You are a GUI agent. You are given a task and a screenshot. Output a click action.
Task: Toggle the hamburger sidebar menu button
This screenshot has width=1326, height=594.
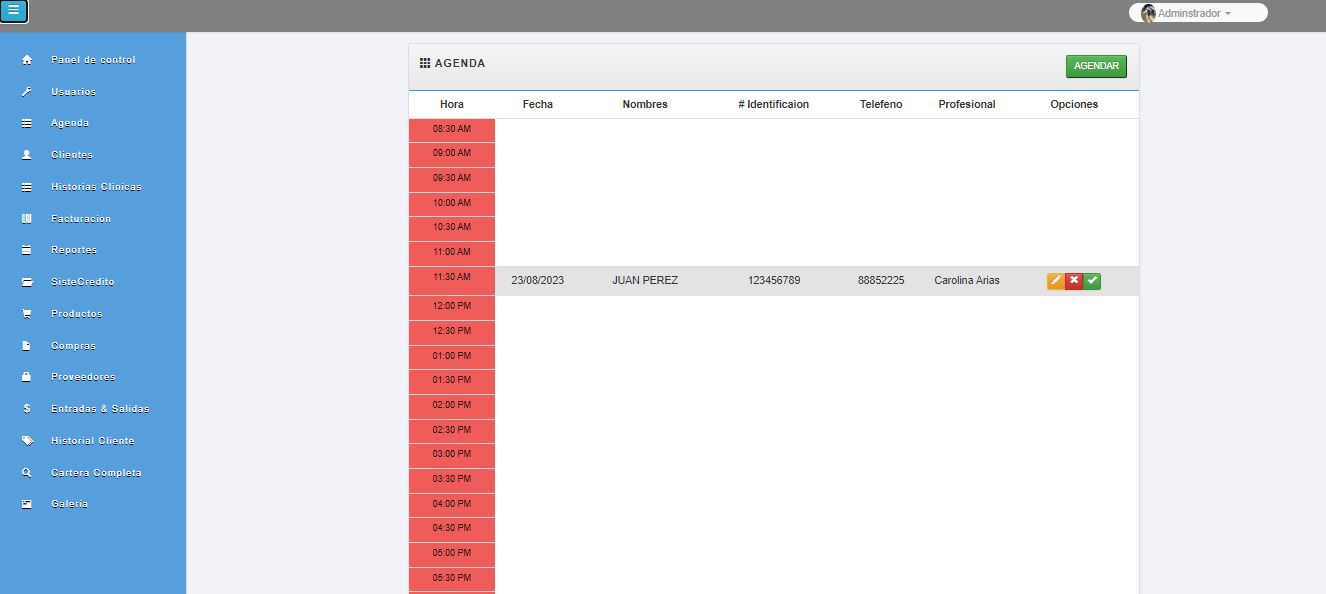pyautogui.click(x=14, y=11)
